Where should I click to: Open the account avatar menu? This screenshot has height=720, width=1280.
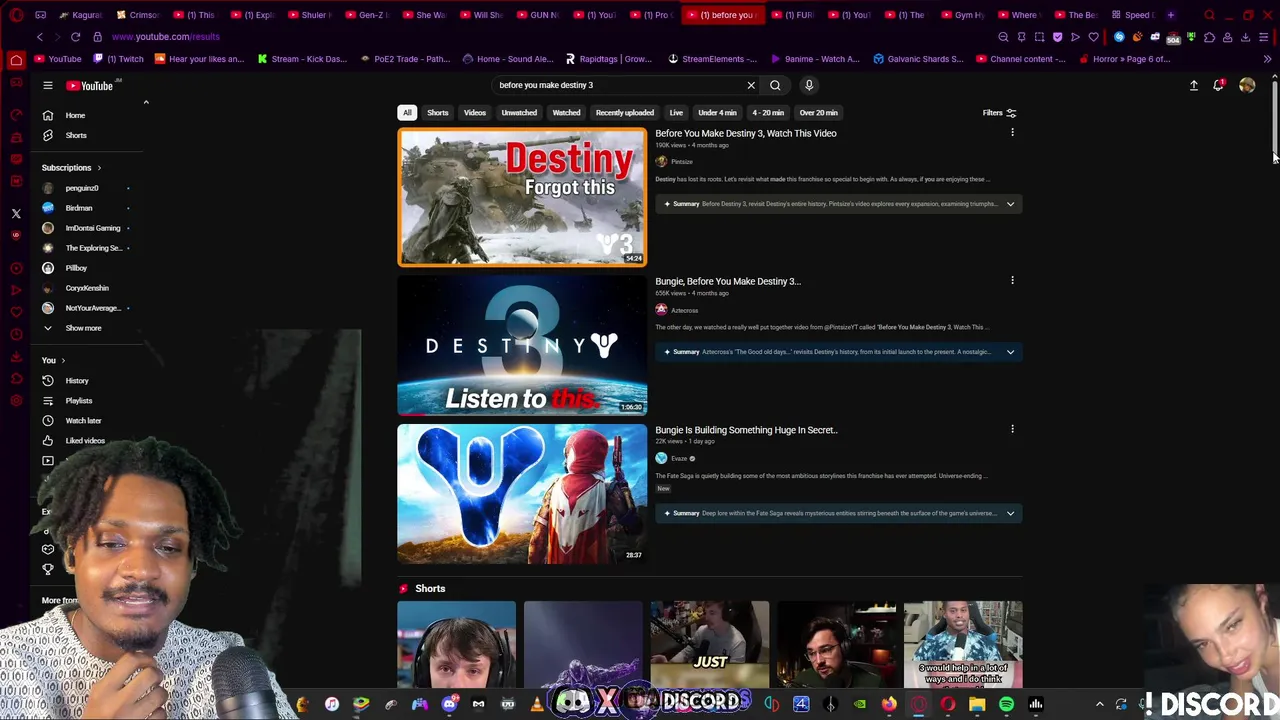click(1247, 86)
